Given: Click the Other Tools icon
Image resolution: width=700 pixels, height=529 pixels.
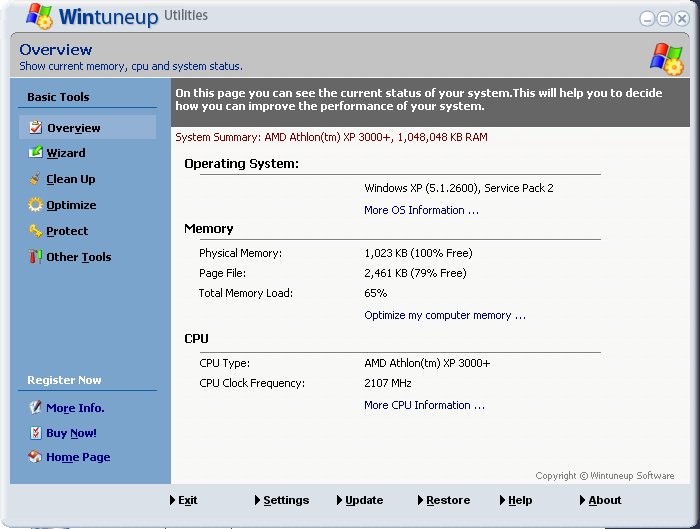Looking at the screenshot, I should (35, 257).
